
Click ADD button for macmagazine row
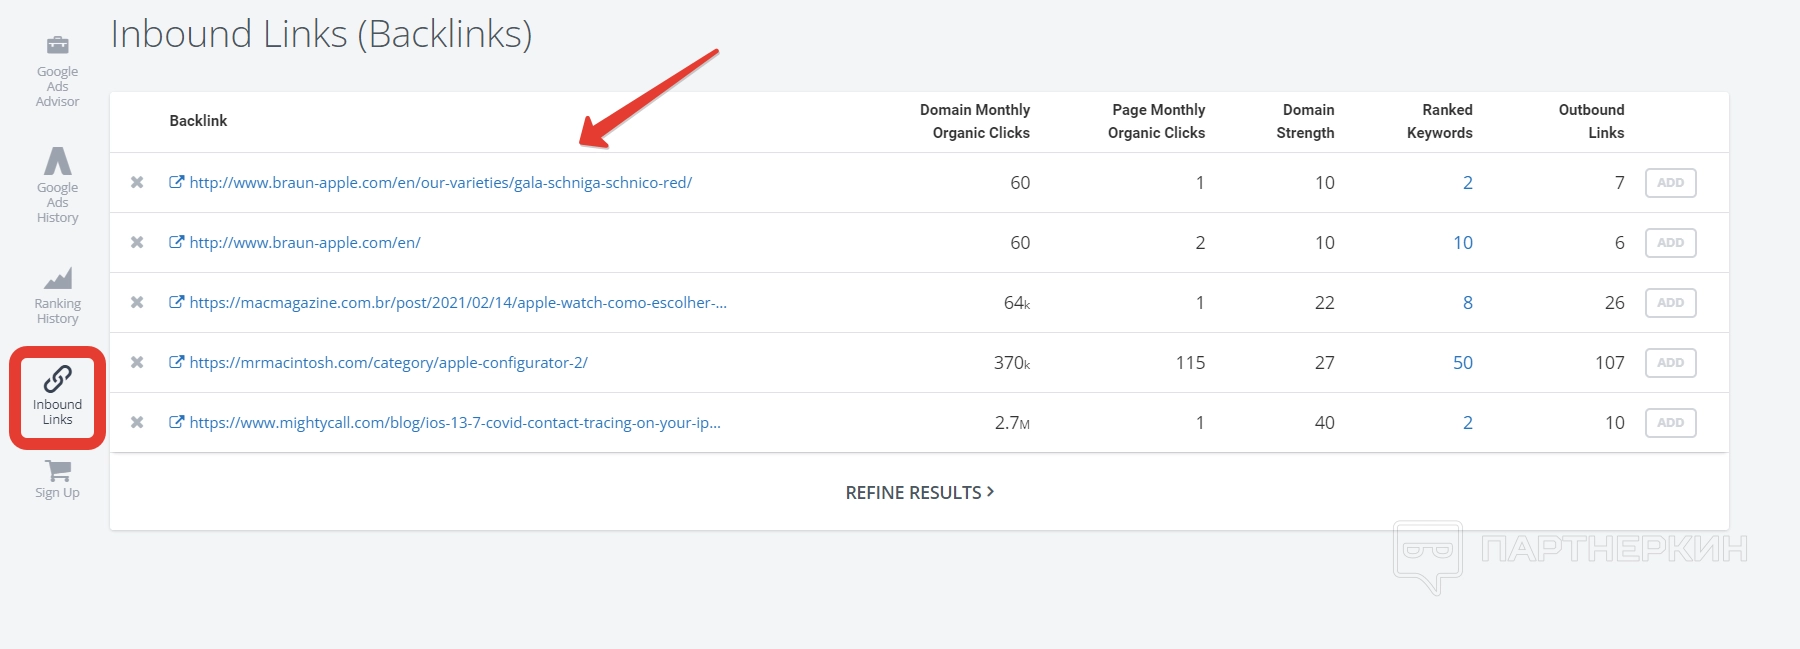click(x=1670, y=302)
